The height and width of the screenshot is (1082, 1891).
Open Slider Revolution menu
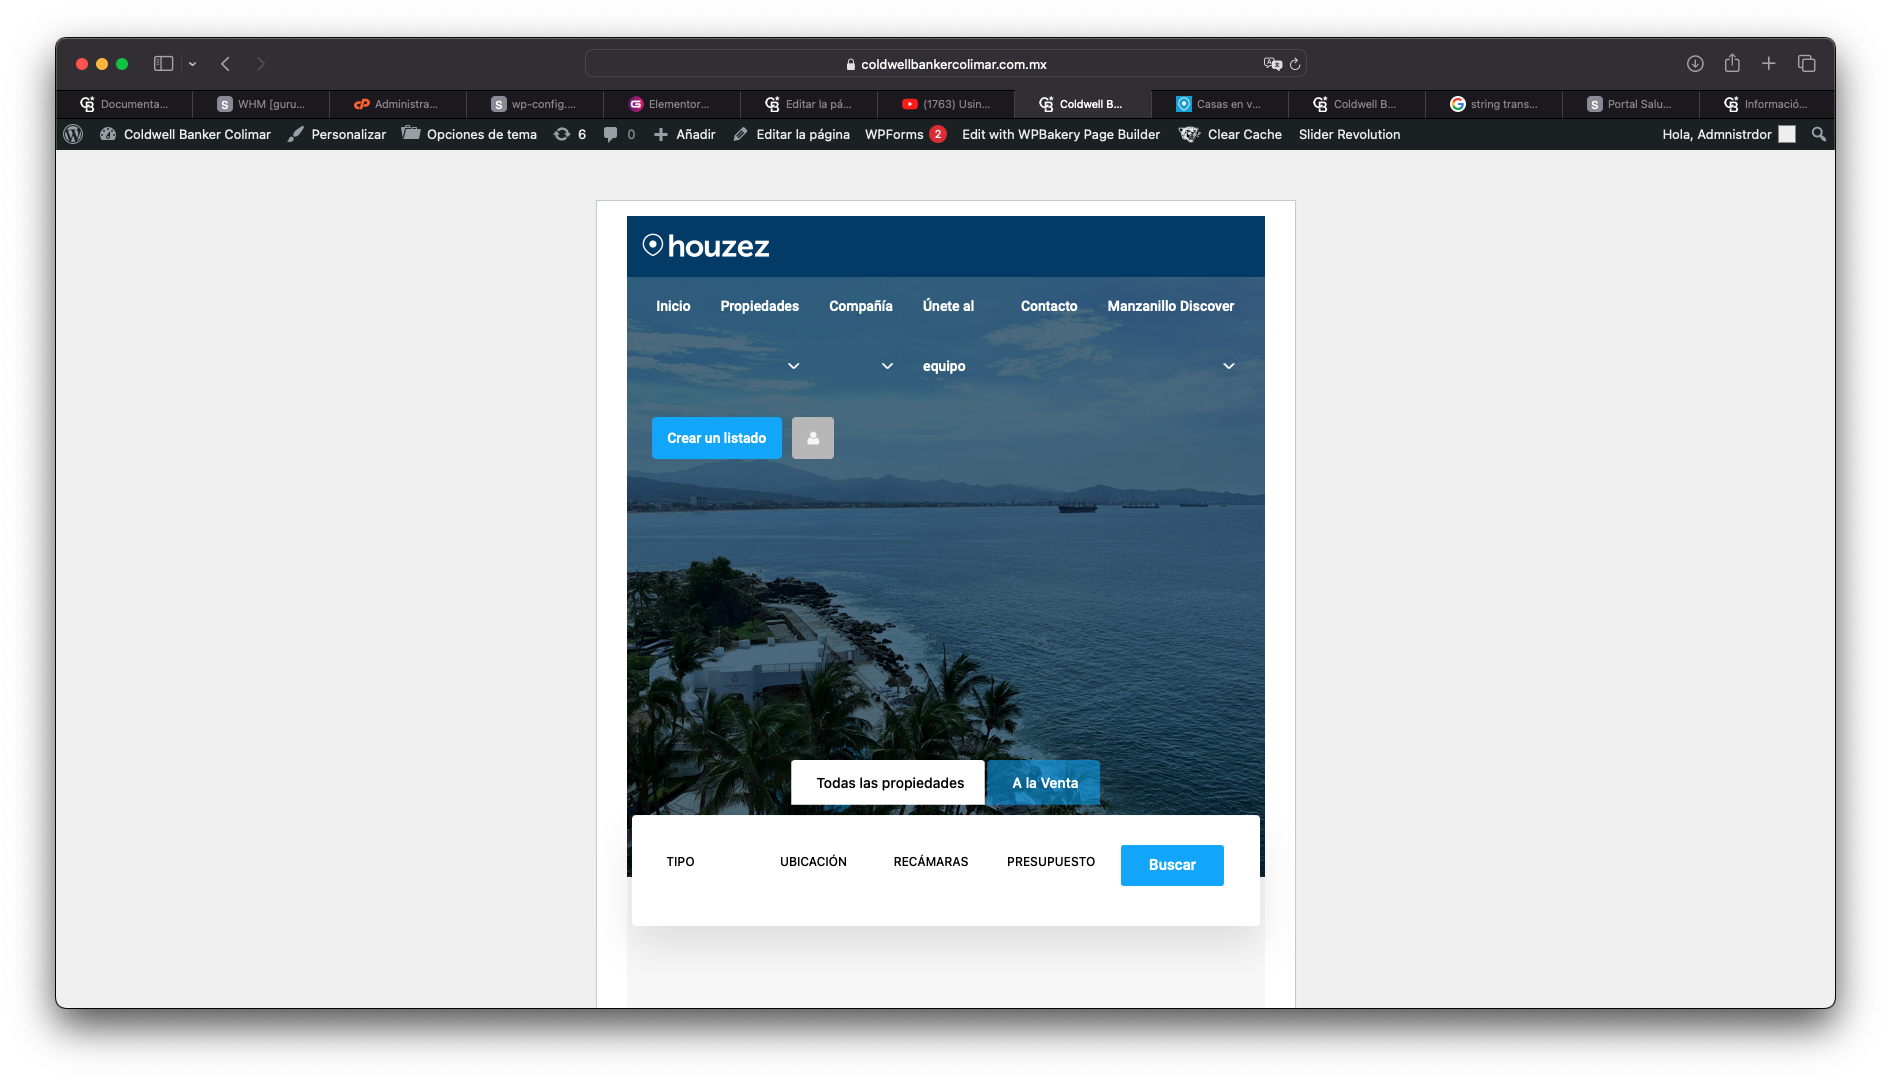pyautogui.click(x=1349, y=134)
